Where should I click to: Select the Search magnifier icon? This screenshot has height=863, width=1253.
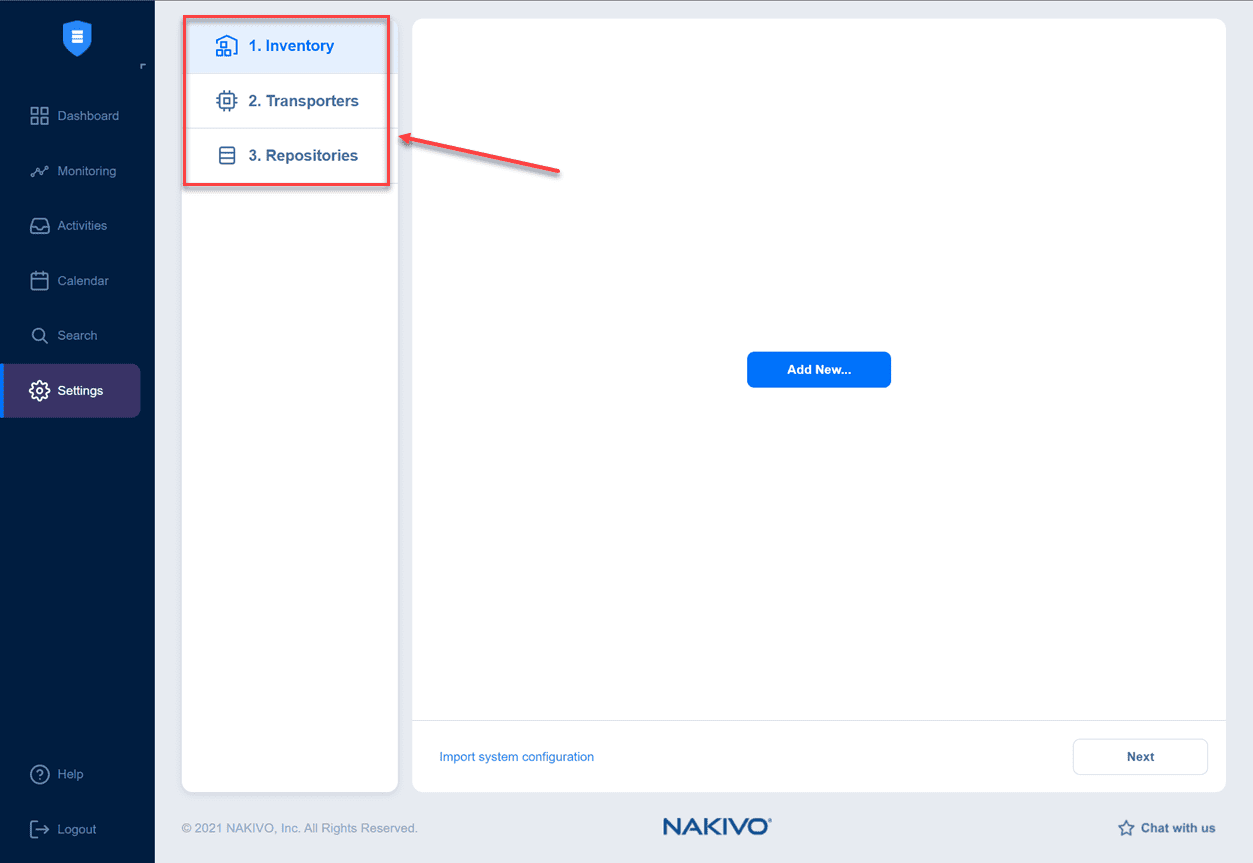coord(40,335)
